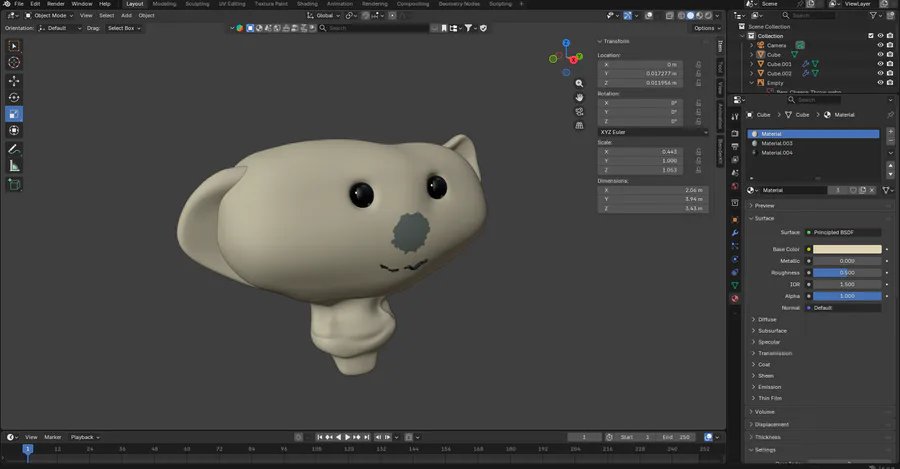Screen dimensions: 900x469
Task: Select the Move tool in toolbar
Action: click(x=15, y=80)
